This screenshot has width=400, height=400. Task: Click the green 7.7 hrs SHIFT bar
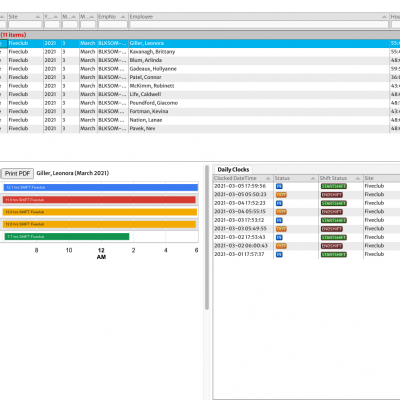[x=66, y=237]
